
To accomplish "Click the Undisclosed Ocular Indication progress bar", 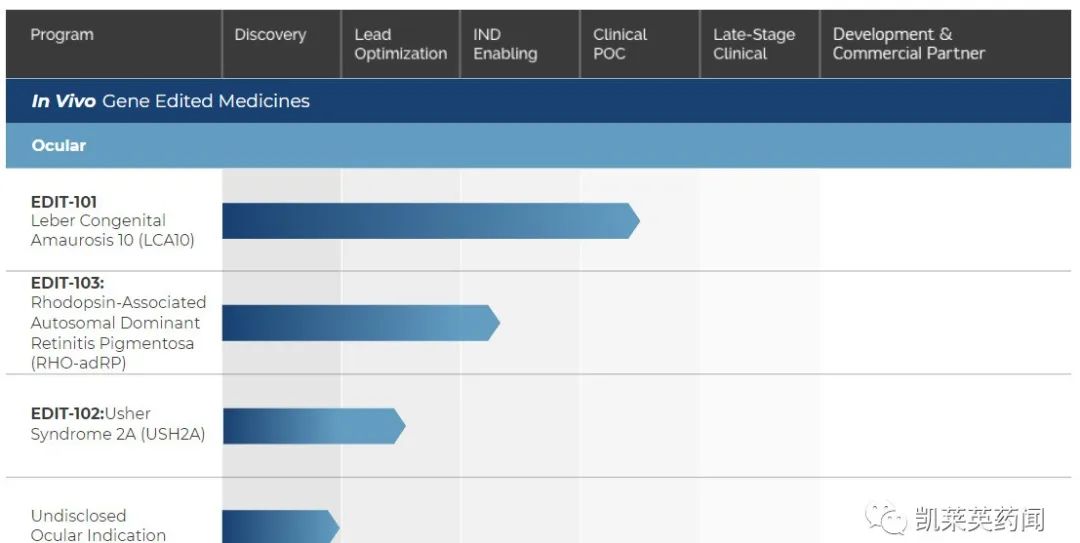I will coord(280,526).
